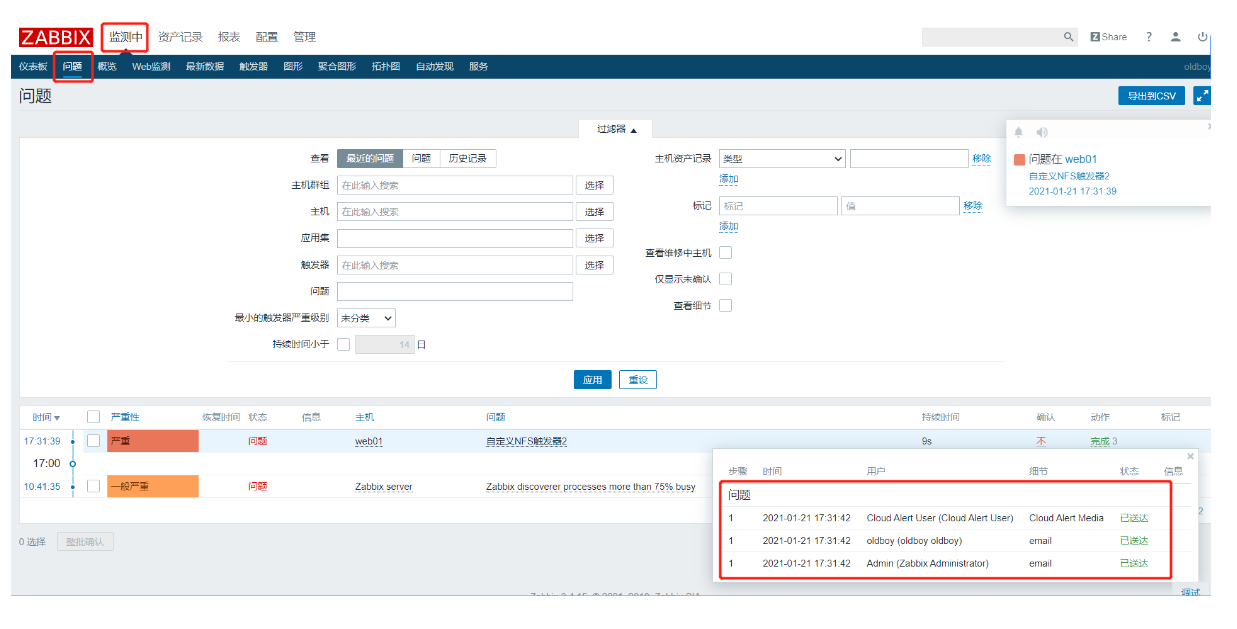Click the 应用 apply button
Screen dimensions: 1237x629
[x=593, y=380]
